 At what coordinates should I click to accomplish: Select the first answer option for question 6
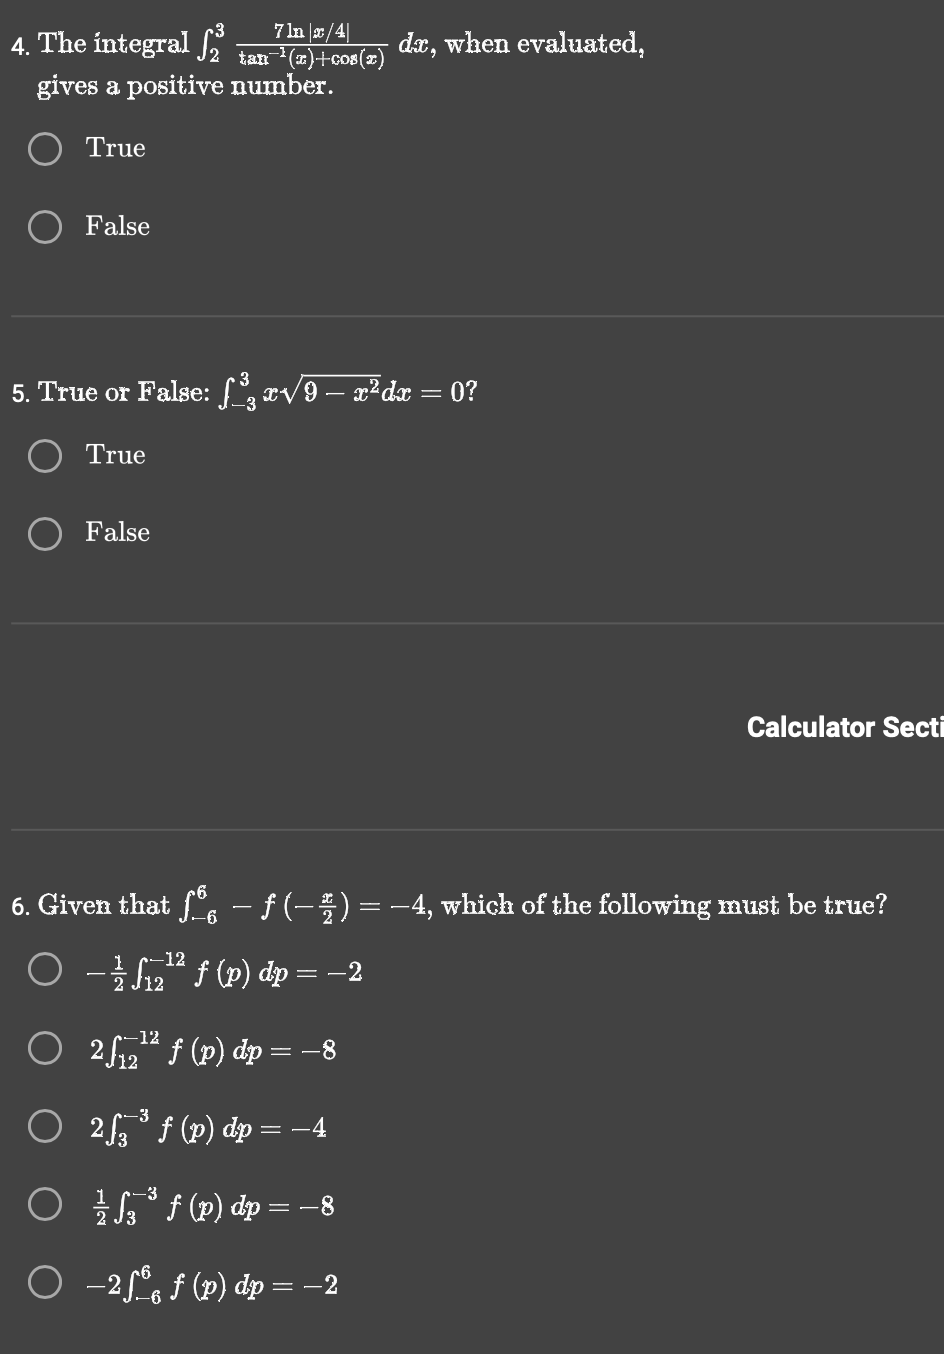coord(44,967)
